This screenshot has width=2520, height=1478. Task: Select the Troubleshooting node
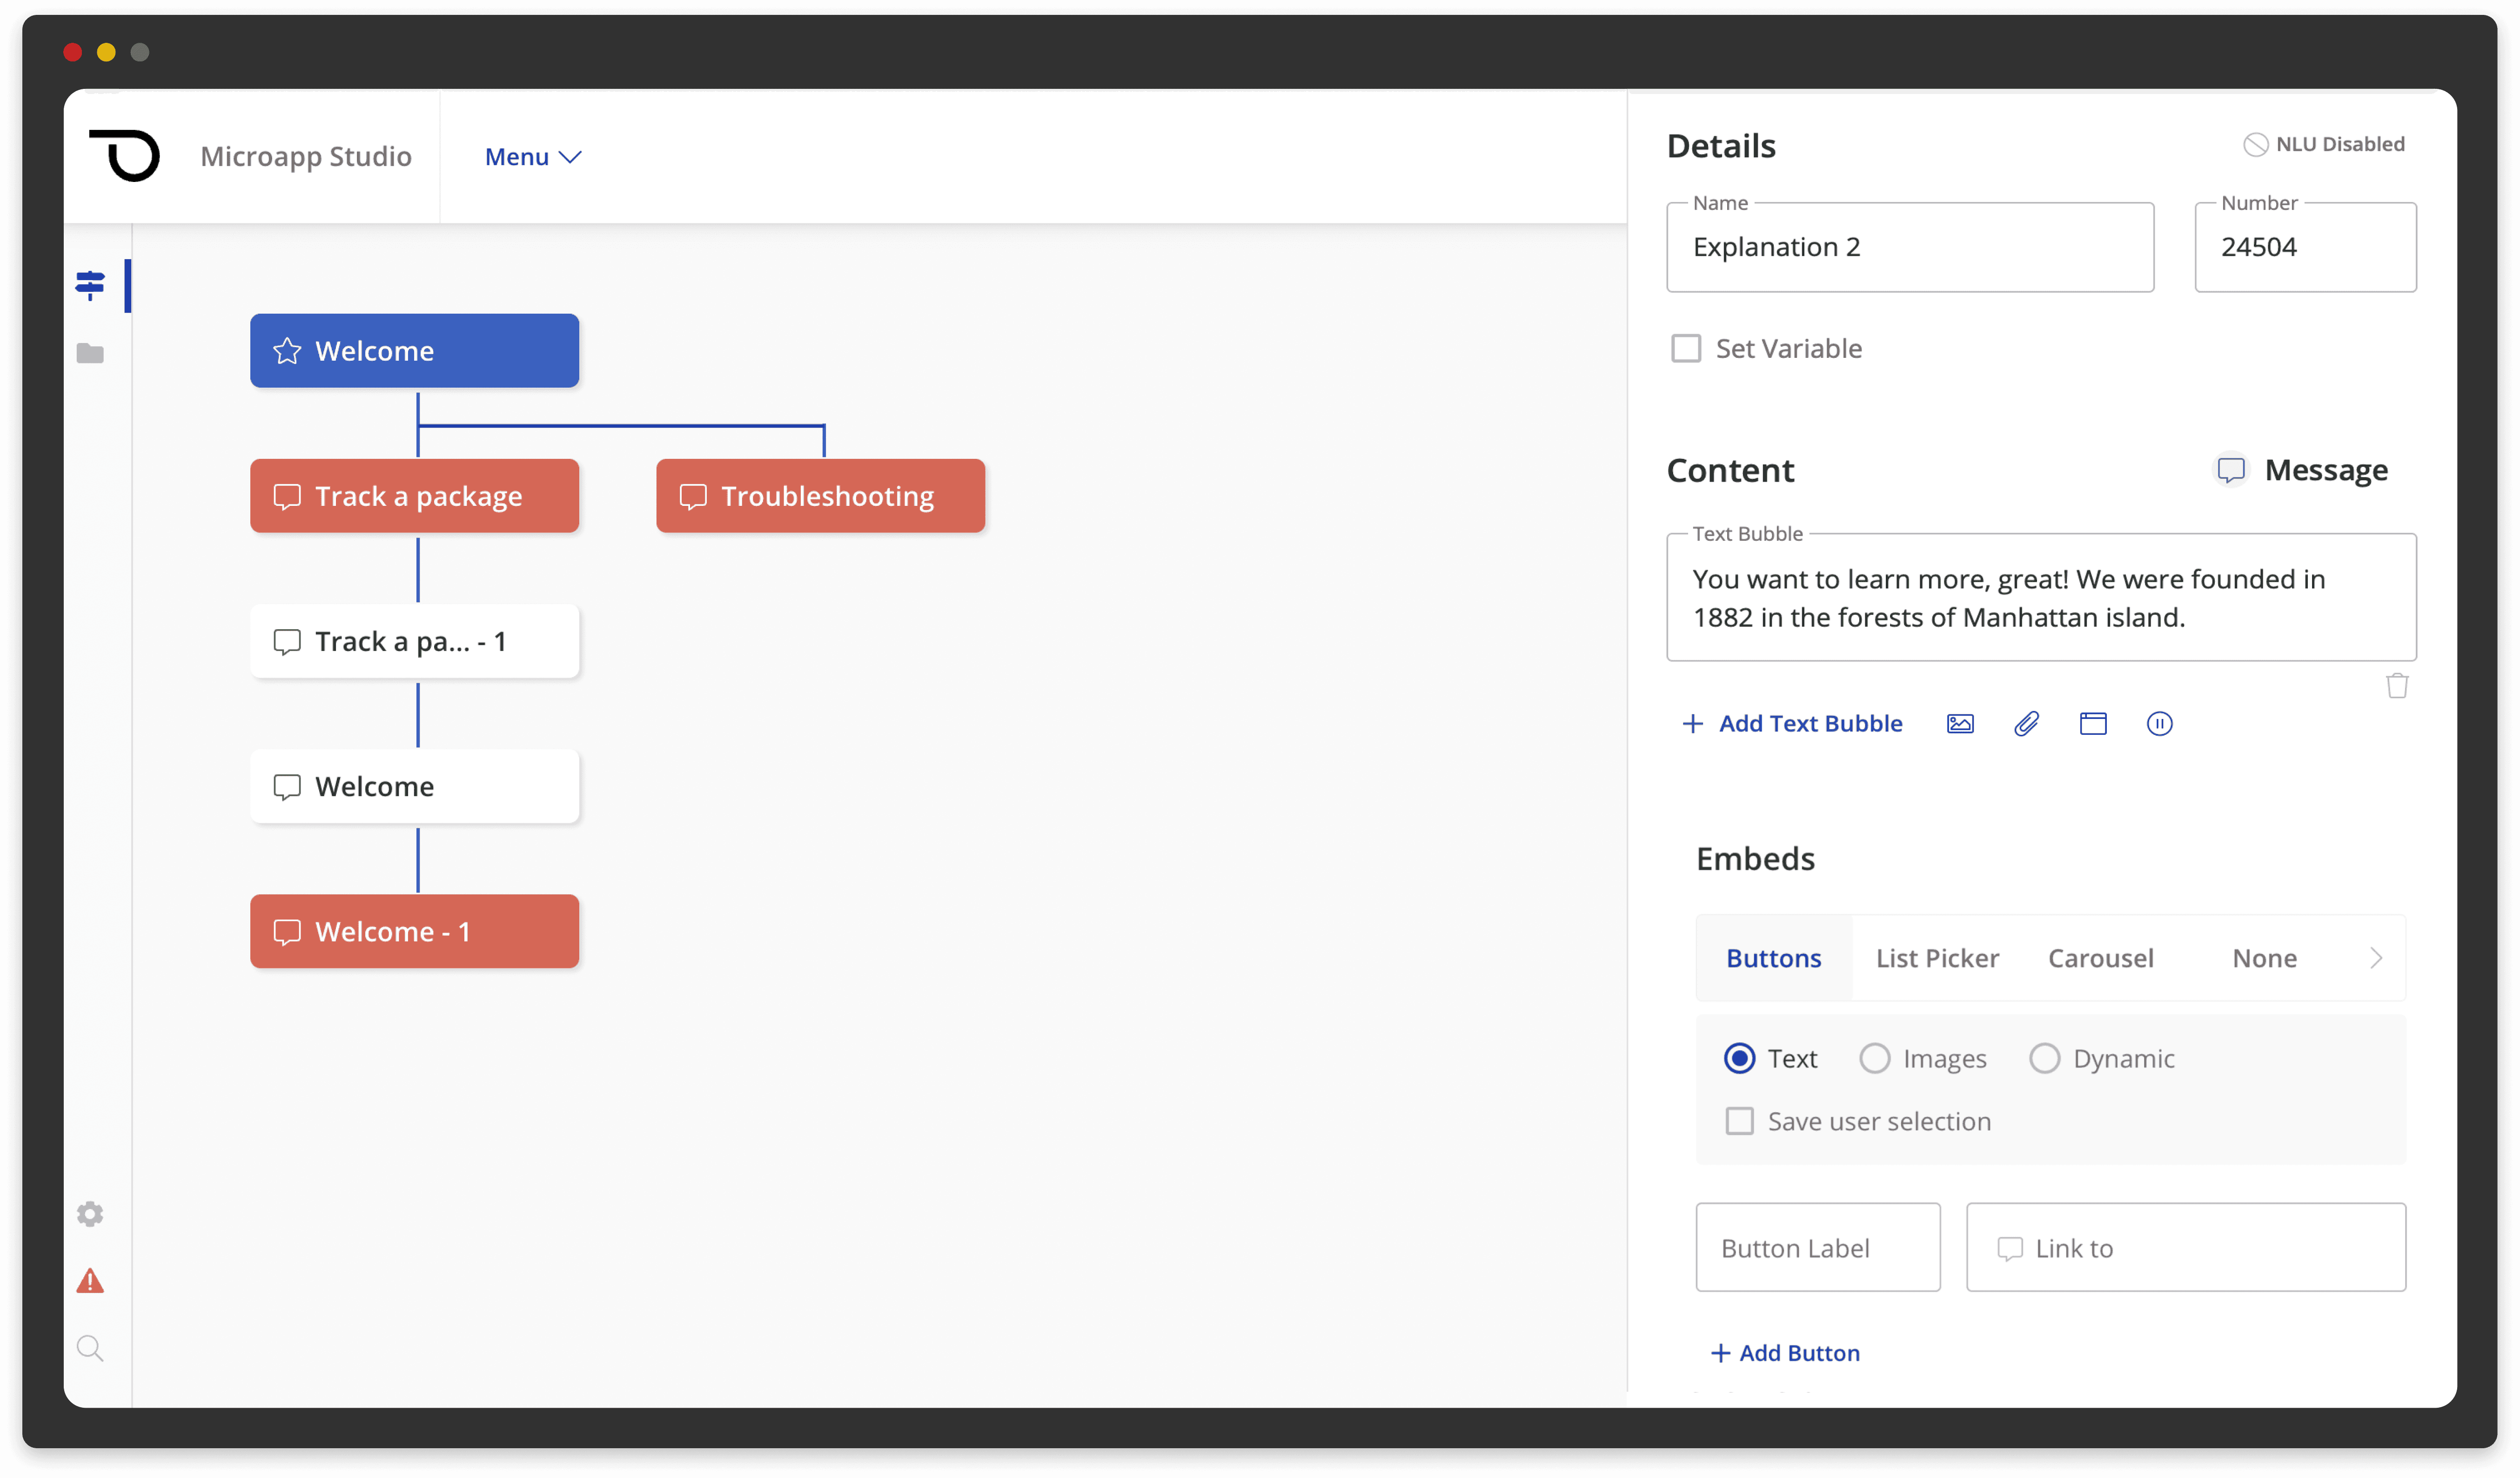pos(820,496)
